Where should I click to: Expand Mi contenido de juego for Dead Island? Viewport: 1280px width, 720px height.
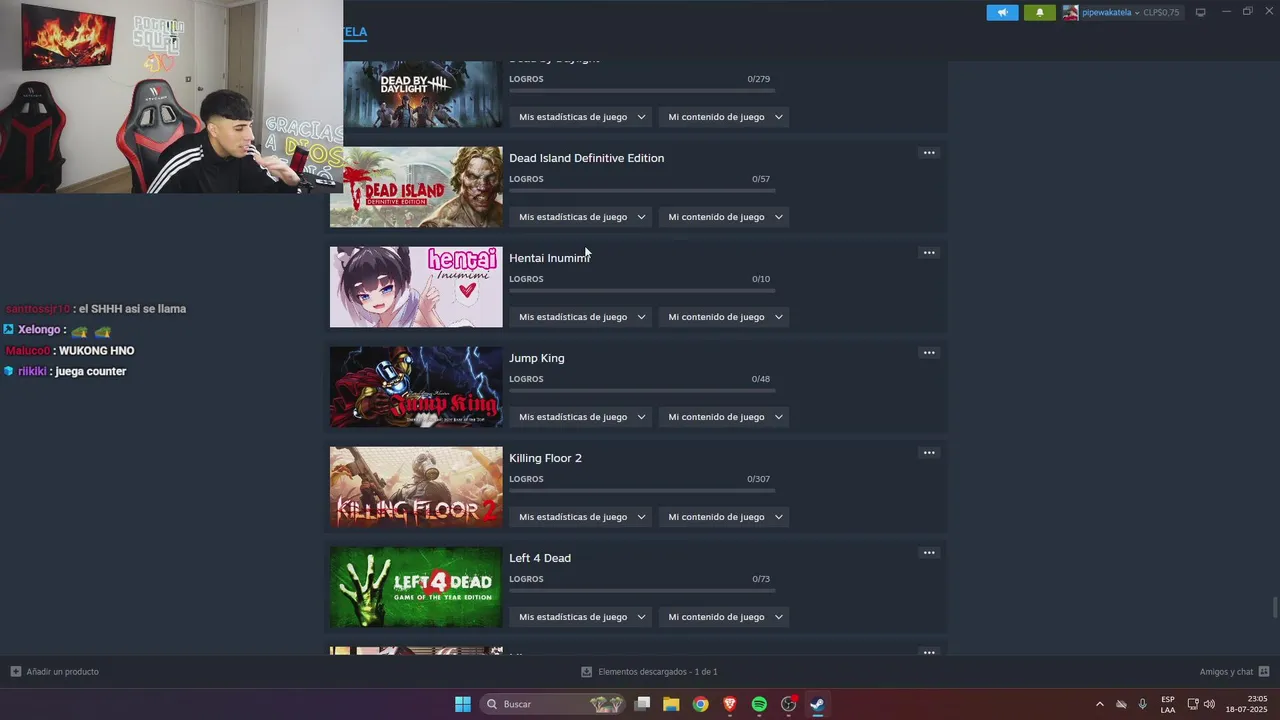[724, 217]
